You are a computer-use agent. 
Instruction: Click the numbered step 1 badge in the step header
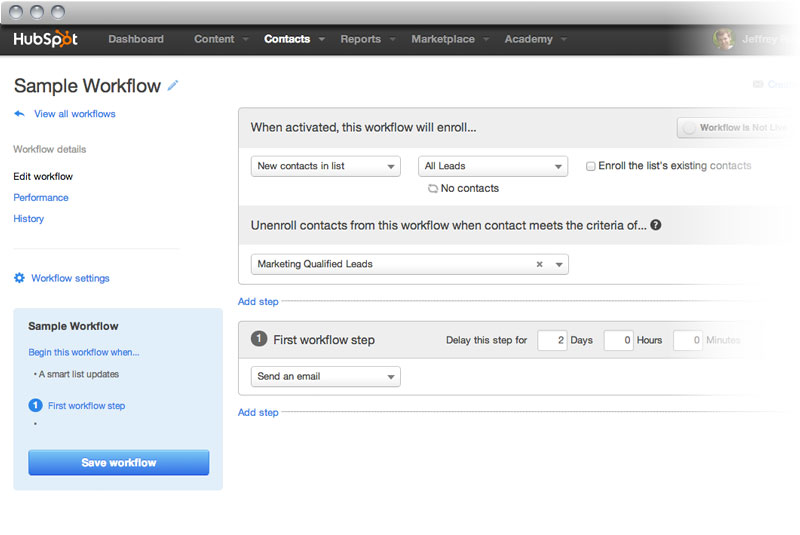(259, 339)
